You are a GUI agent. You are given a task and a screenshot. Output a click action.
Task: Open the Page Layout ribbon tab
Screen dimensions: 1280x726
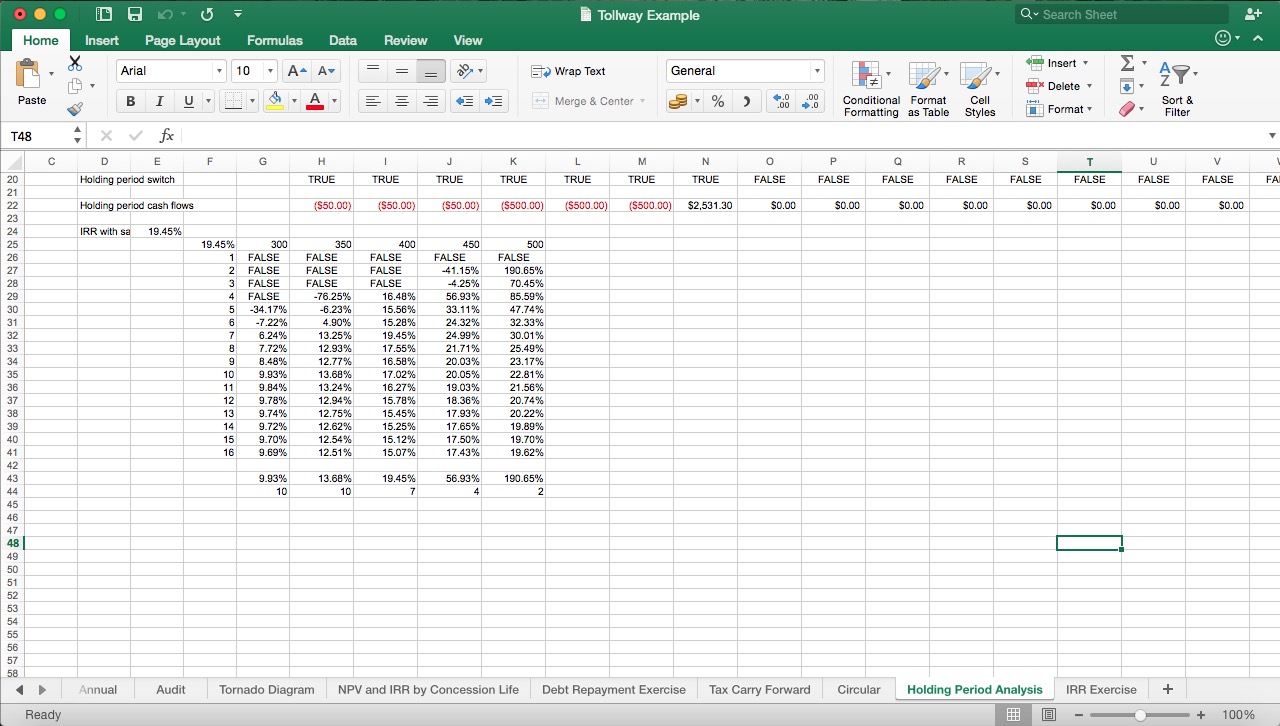pyautogui.click(x=182, y=40)
